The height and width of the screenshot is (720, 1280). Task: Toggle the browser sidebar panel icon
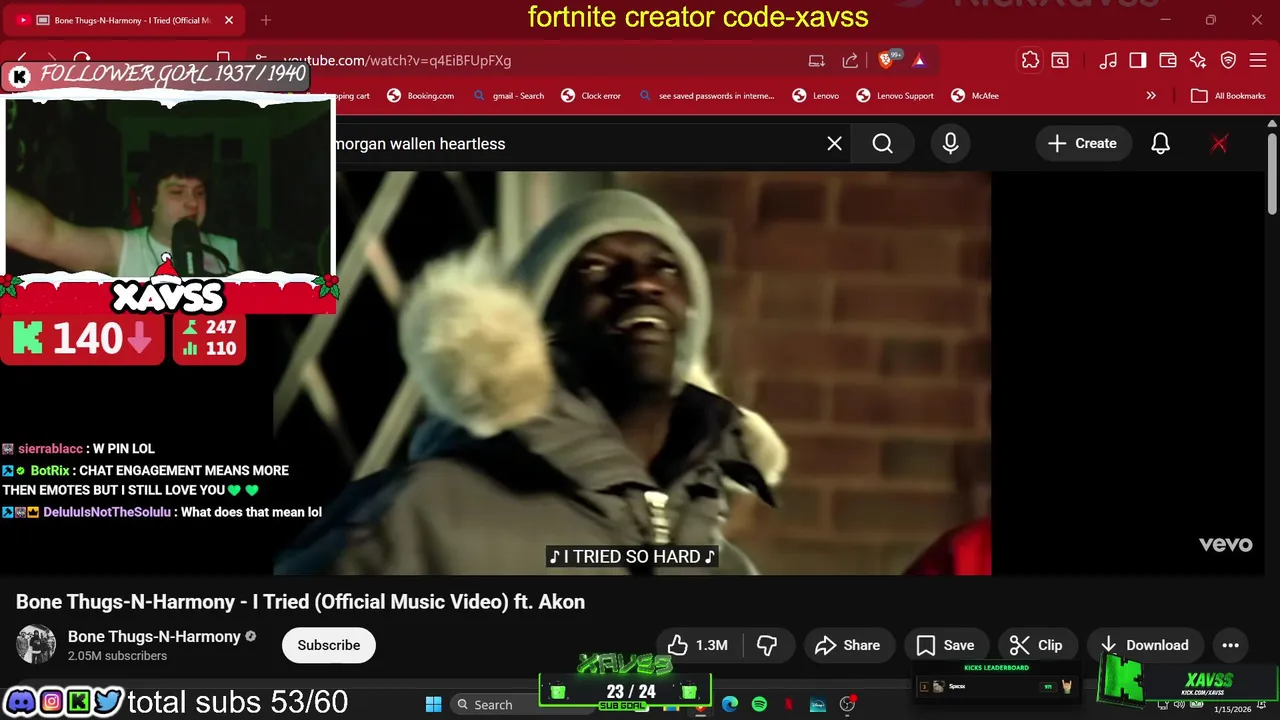[1138, 61]
